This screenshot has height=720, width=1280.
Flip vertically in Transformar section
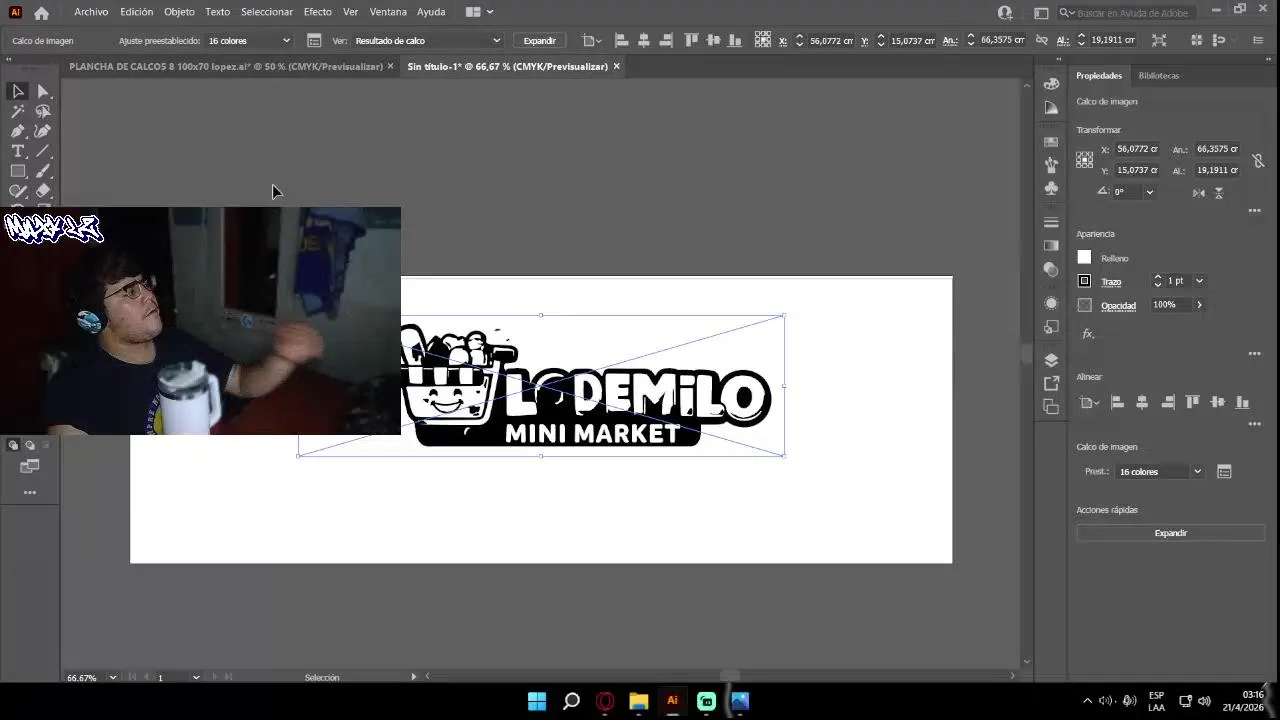[x=1219, y=192]
